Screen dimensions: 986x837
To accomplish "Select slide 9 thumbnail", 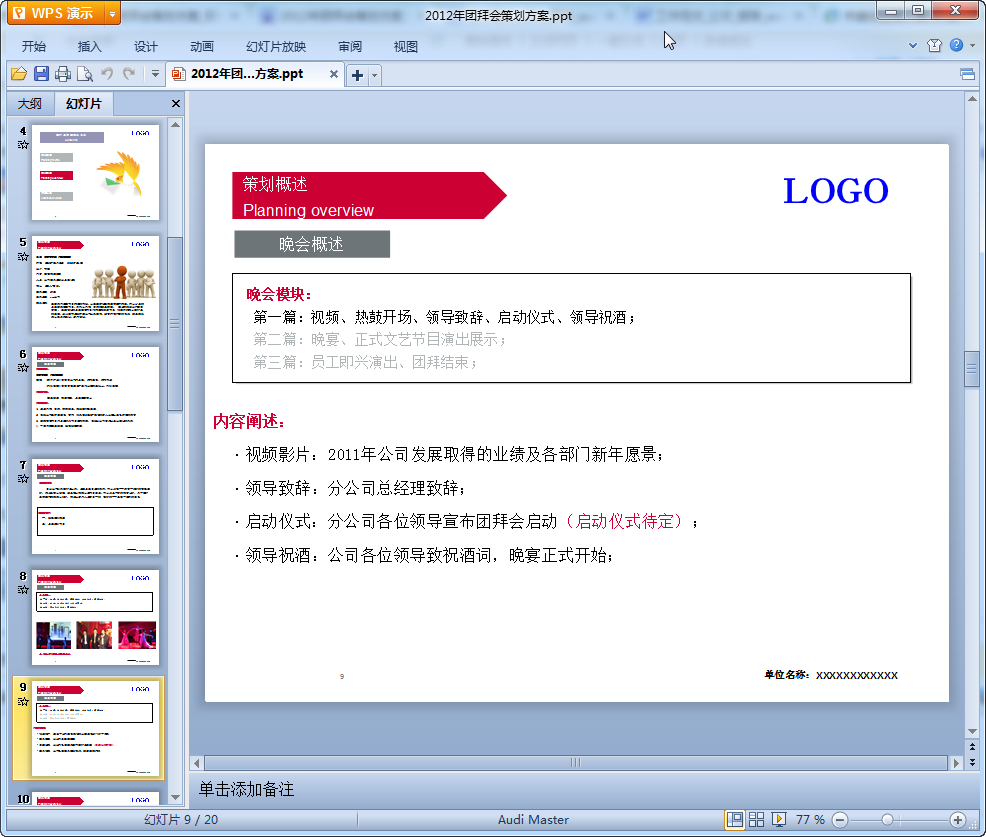I will click(96, 729).
